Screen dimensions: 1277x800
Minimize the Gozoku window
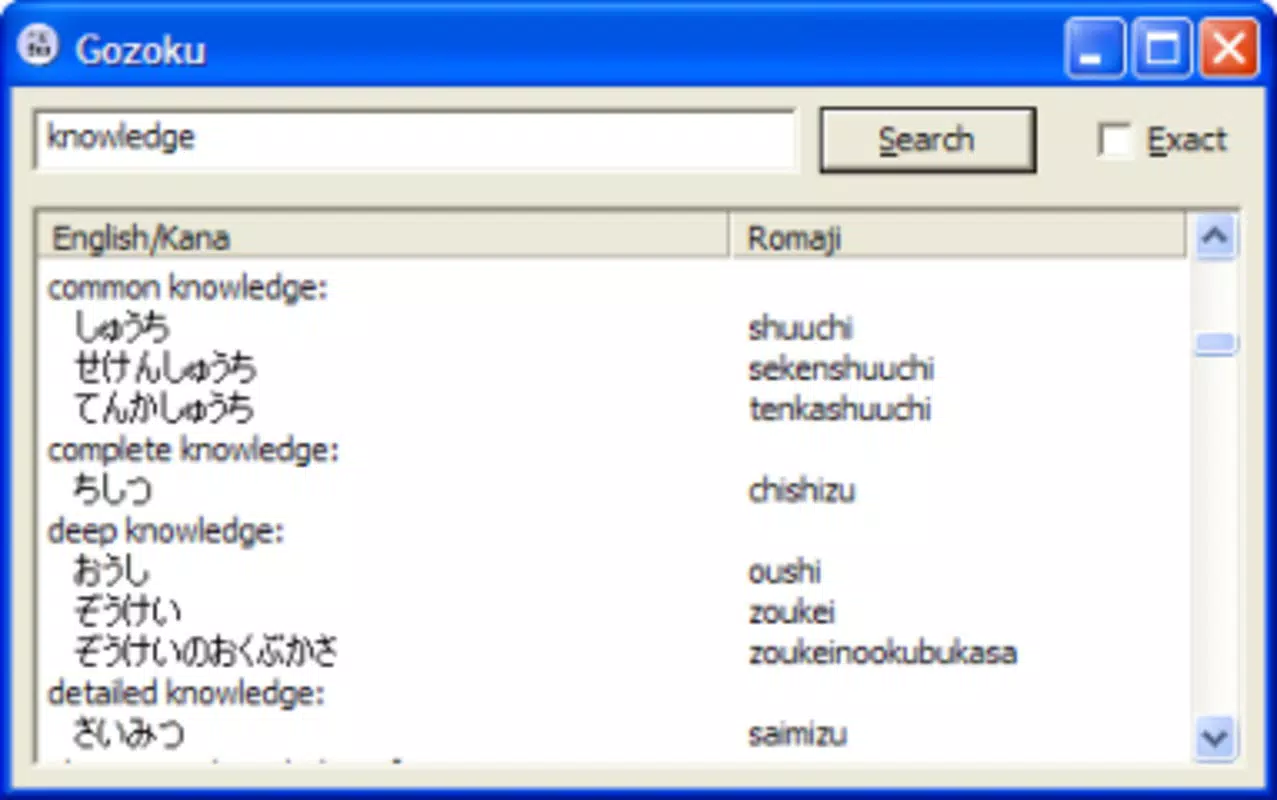(1094, 47)
